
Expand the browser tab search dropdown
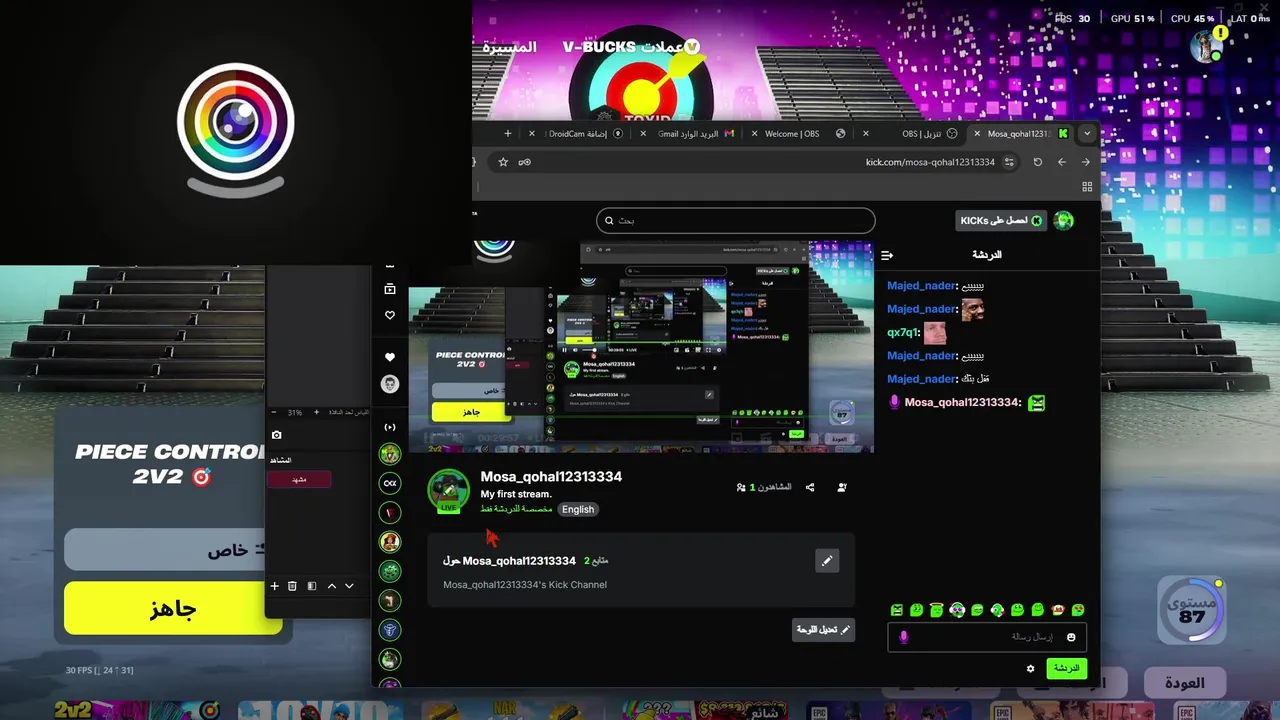point(1087,133)
